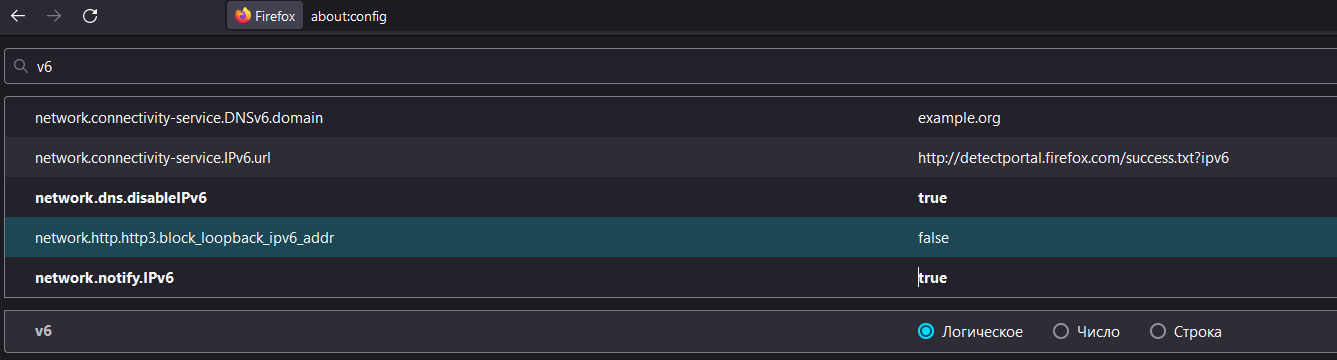Reload the about:config page

click(90, 16)
